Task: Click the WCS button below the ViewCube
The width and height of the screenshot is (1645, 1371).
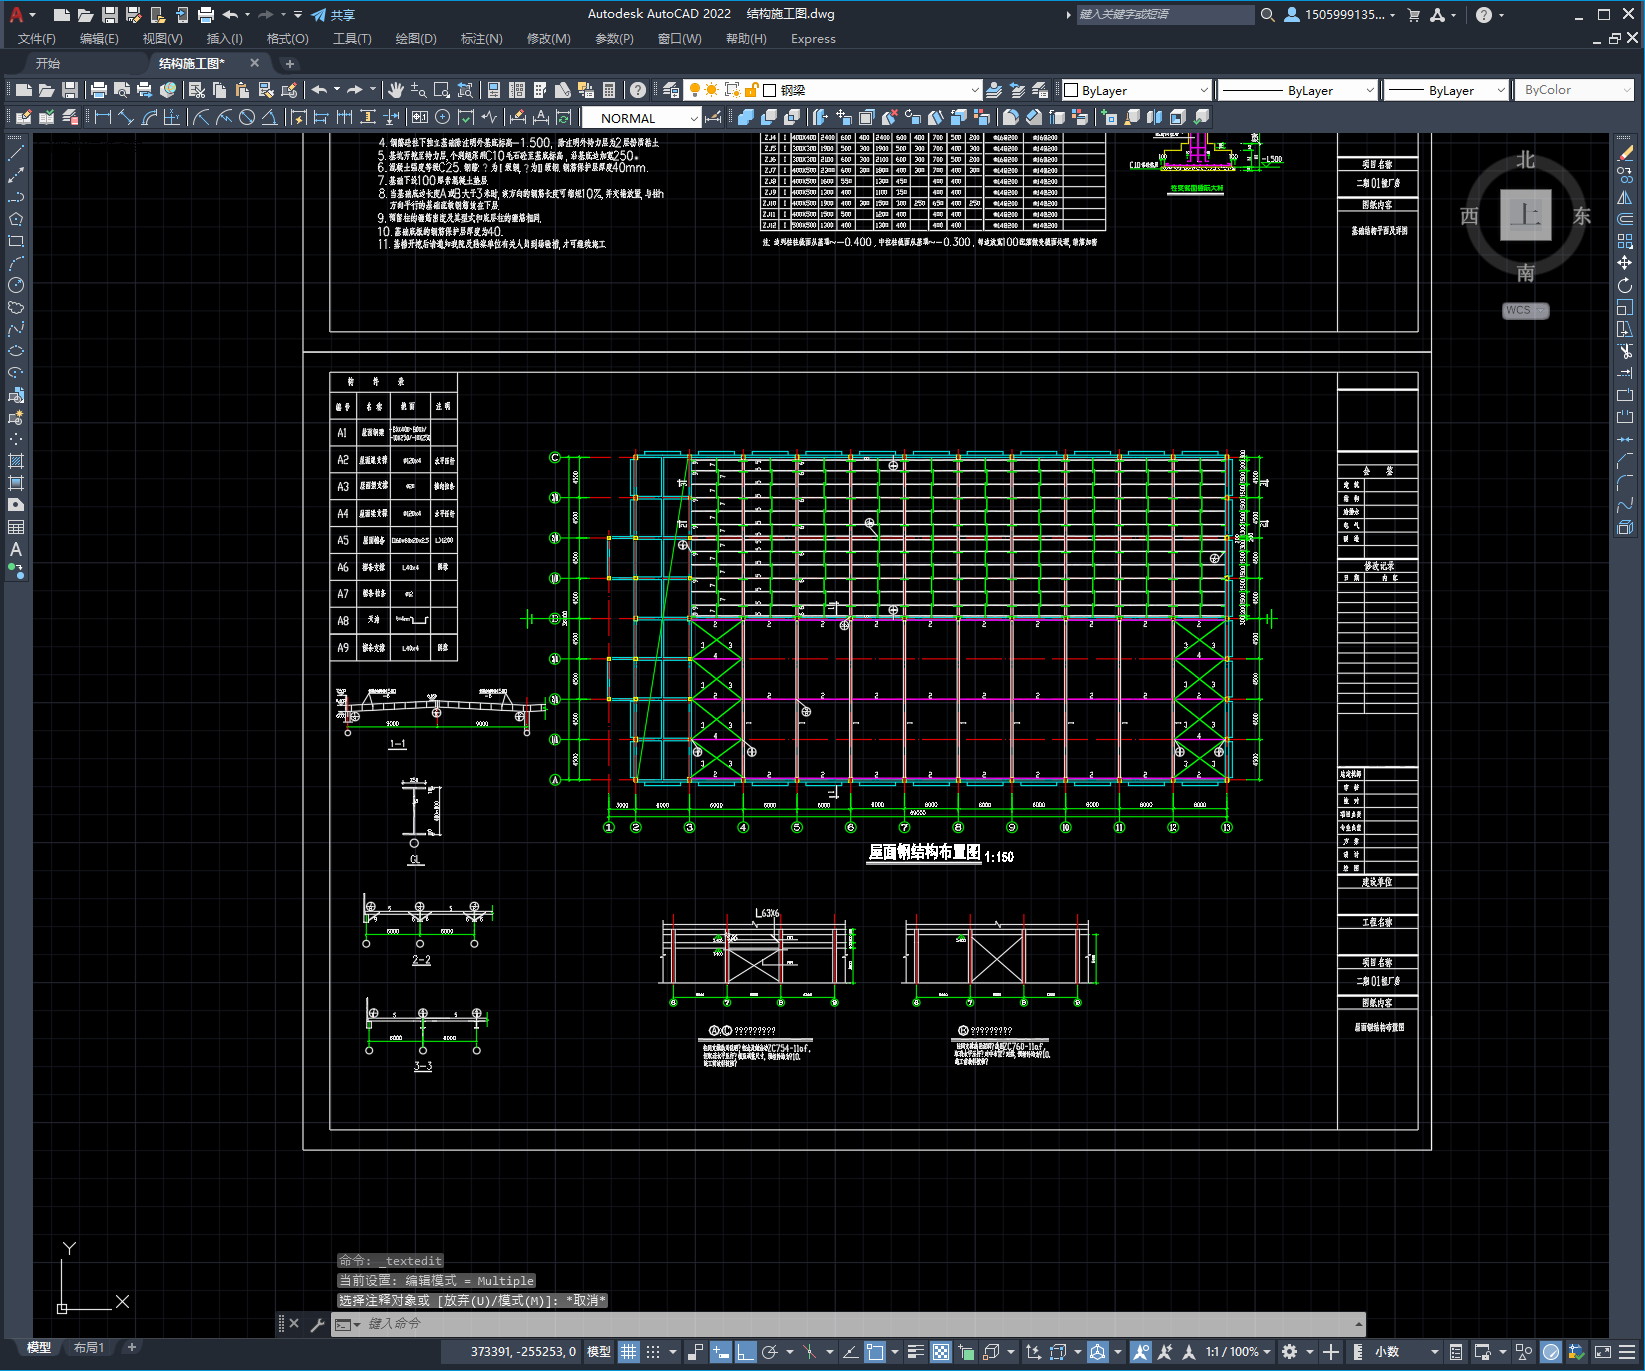Action: pyautogui.click(x=1523, y=310)
